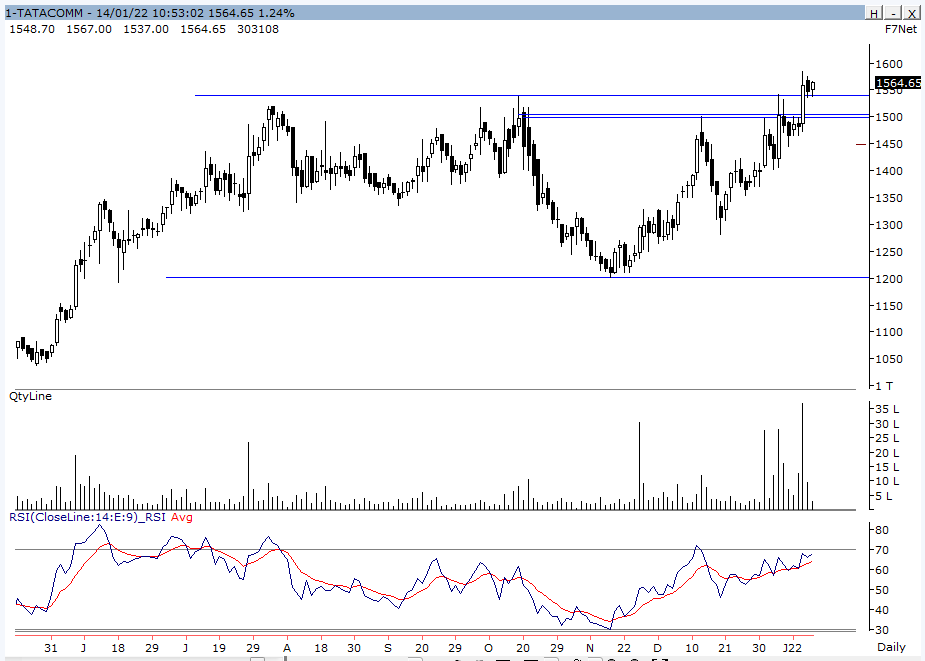Click the 1600 price axis label
The width and height of the screenshot is (925, 661).
pos(889,64)
